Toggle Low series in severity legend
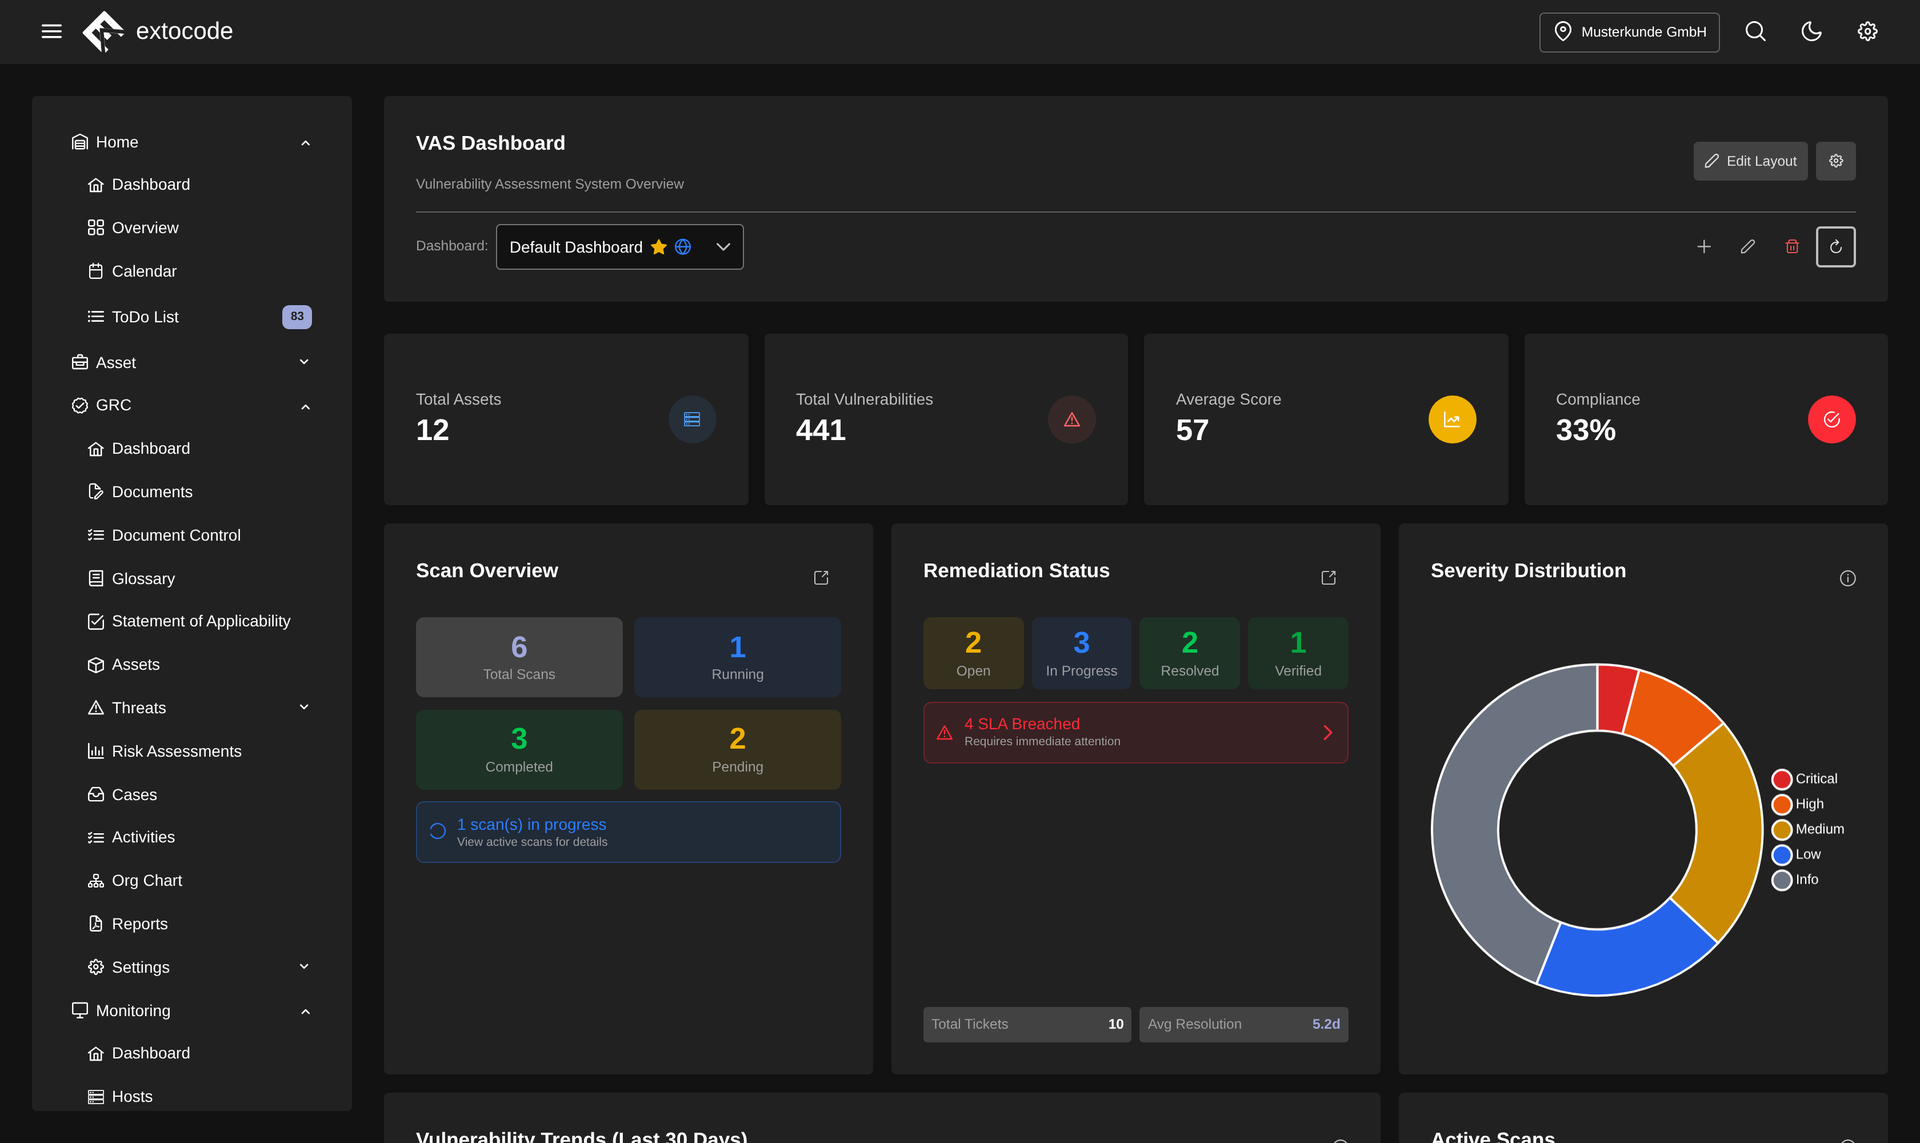 coord(1797,855)
